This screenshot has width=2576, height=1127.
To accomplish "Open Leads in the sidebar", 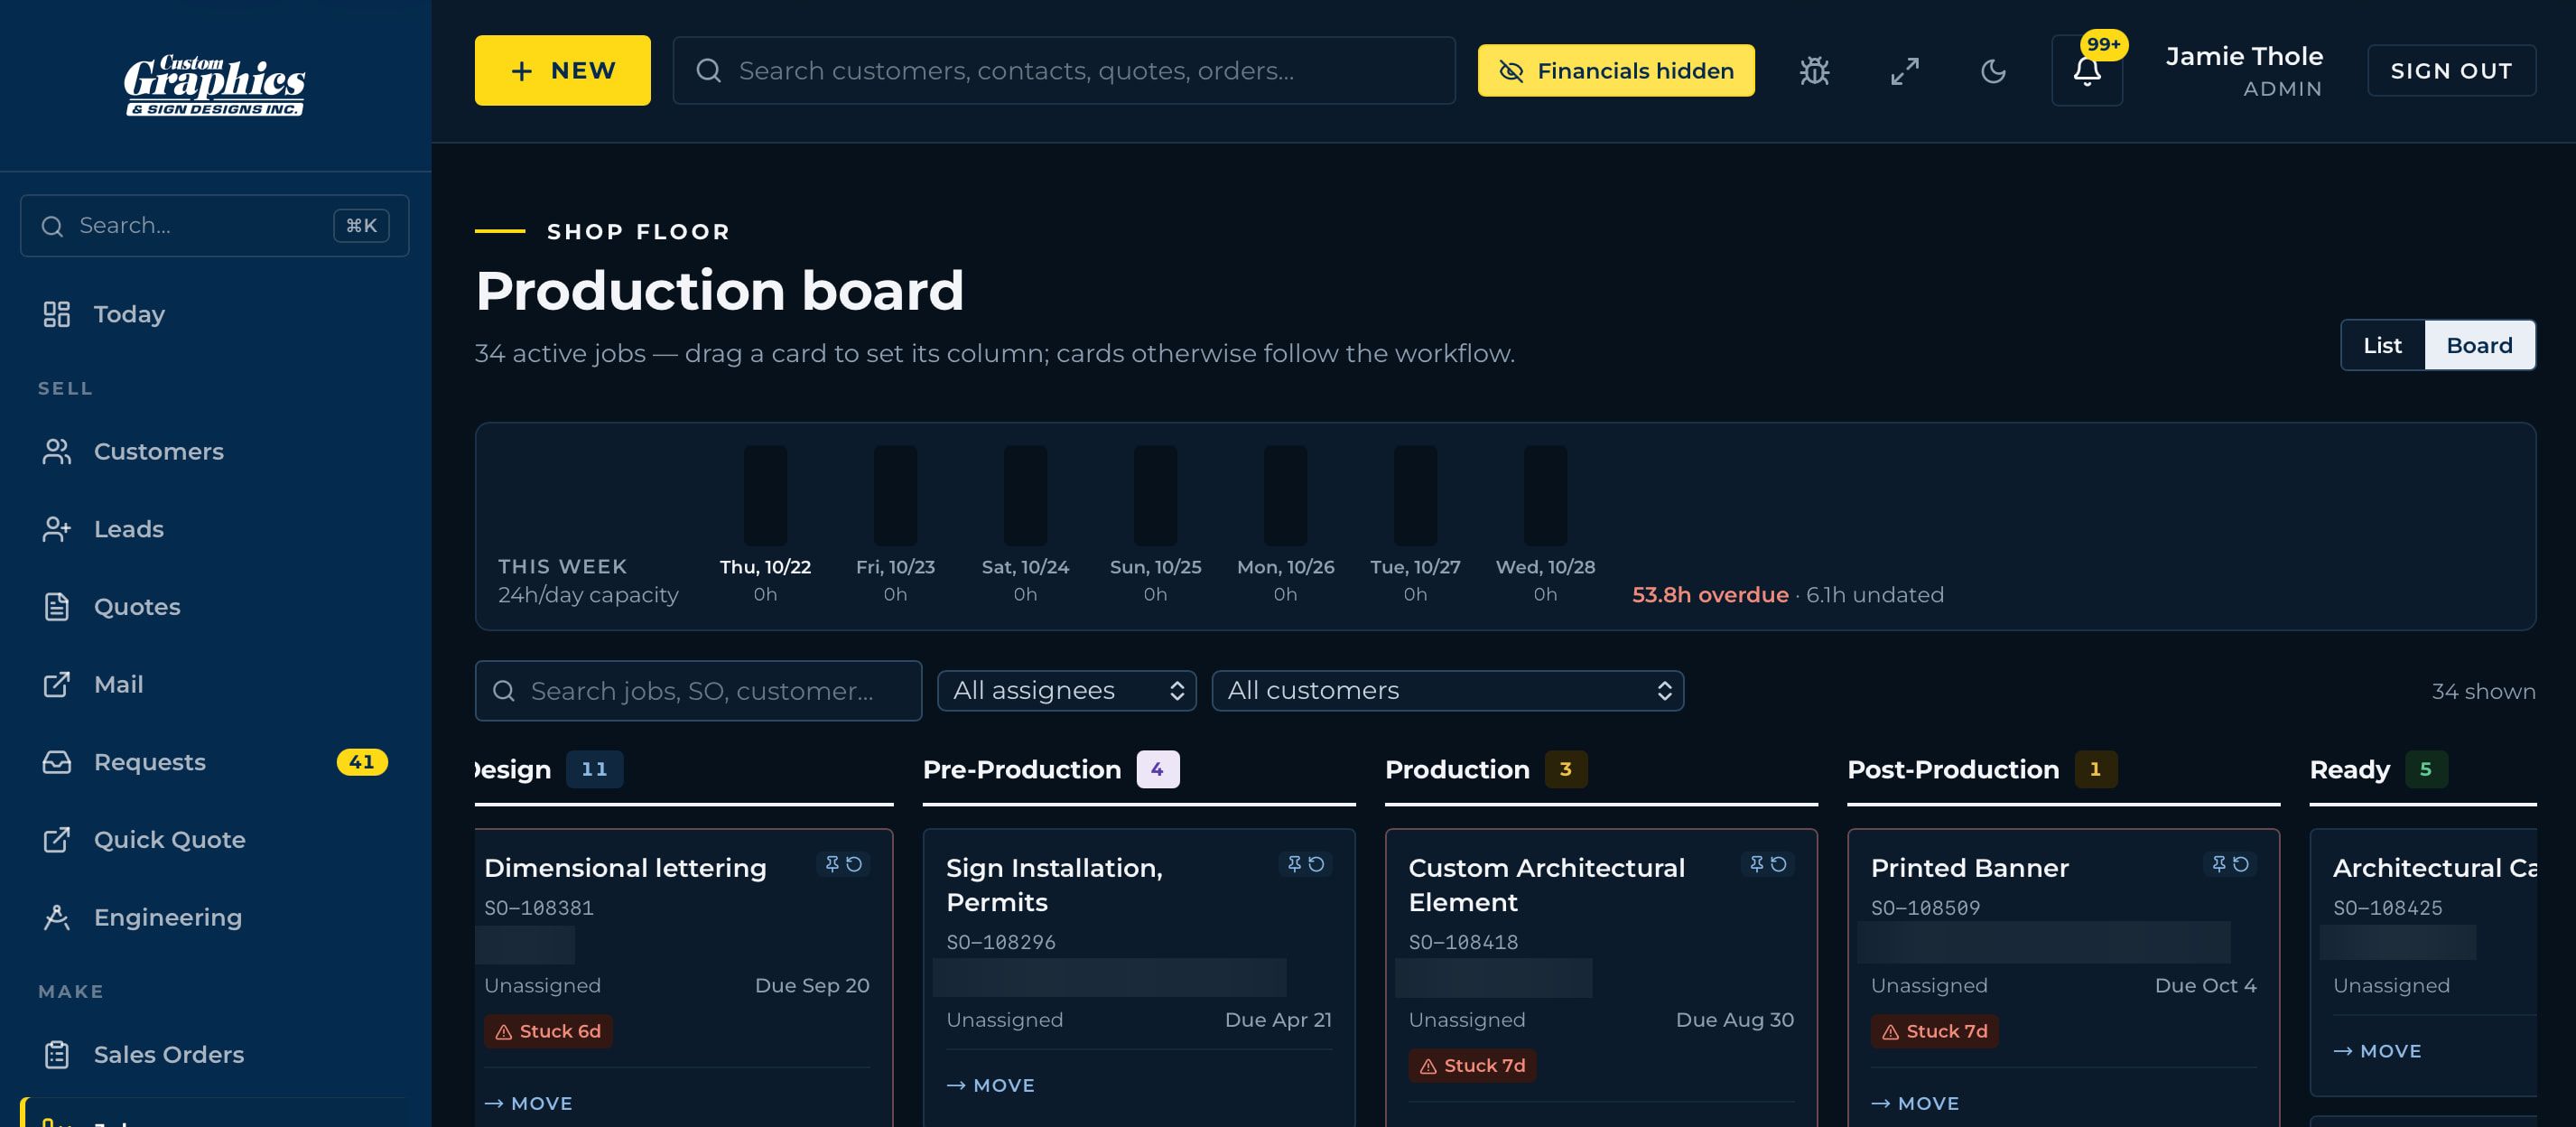I will tap(214, 529).
